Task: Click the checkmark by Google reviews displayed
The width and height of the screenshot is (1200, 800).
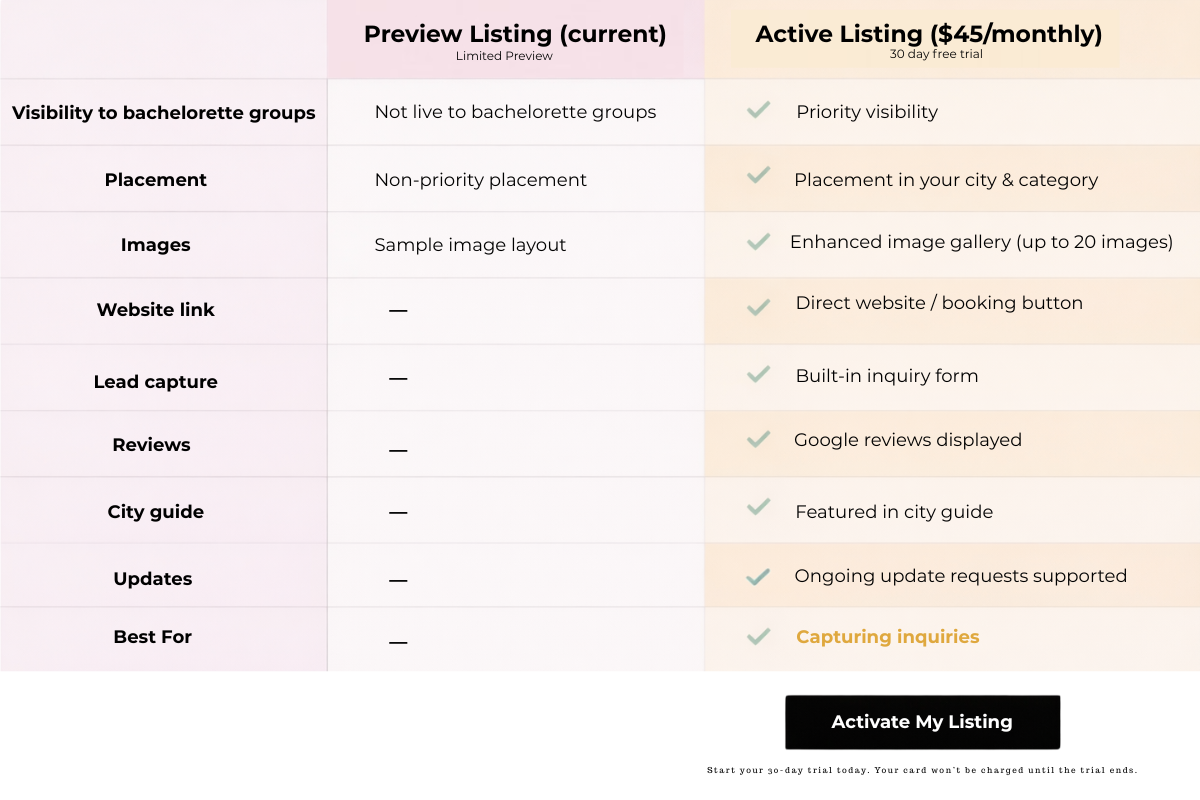Action: [x=758, y=439]
